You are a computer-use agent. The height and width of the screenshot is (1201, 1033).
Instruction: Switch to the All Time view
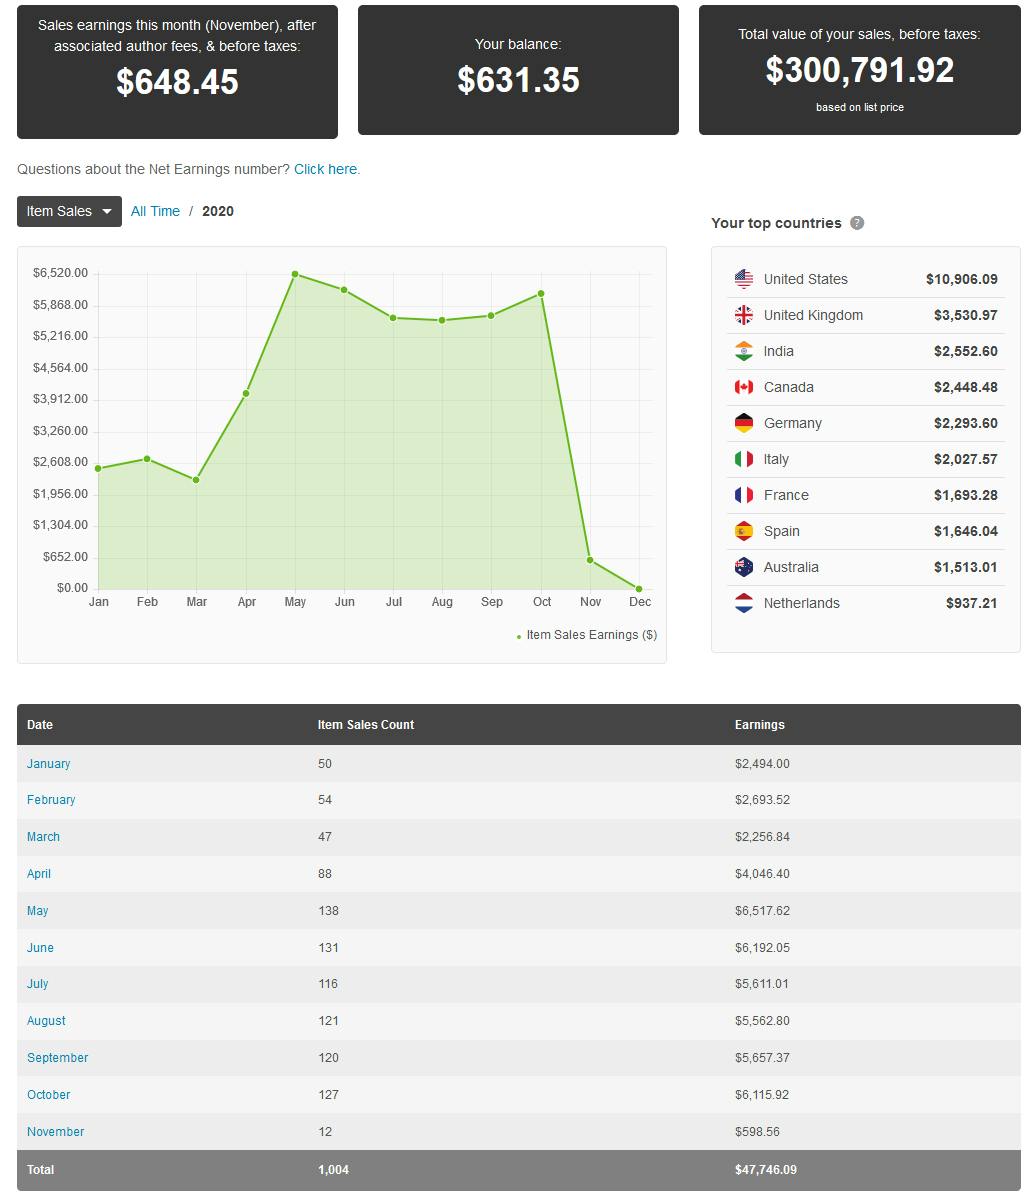pyautogui.click(x=155, y=211)
